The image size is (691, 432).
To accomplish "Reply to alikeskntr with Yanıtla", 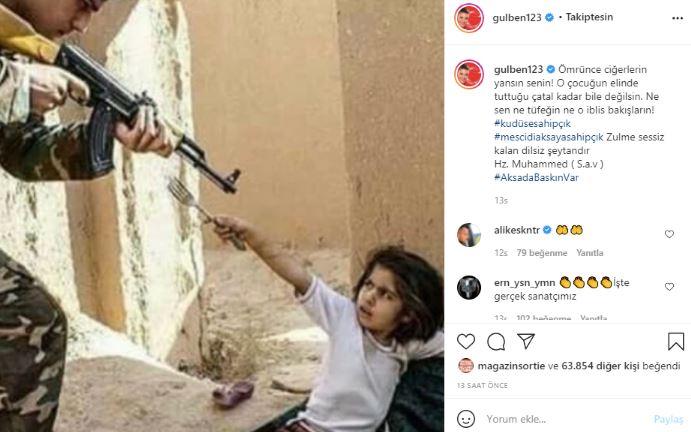I will (x=590, y=253).
